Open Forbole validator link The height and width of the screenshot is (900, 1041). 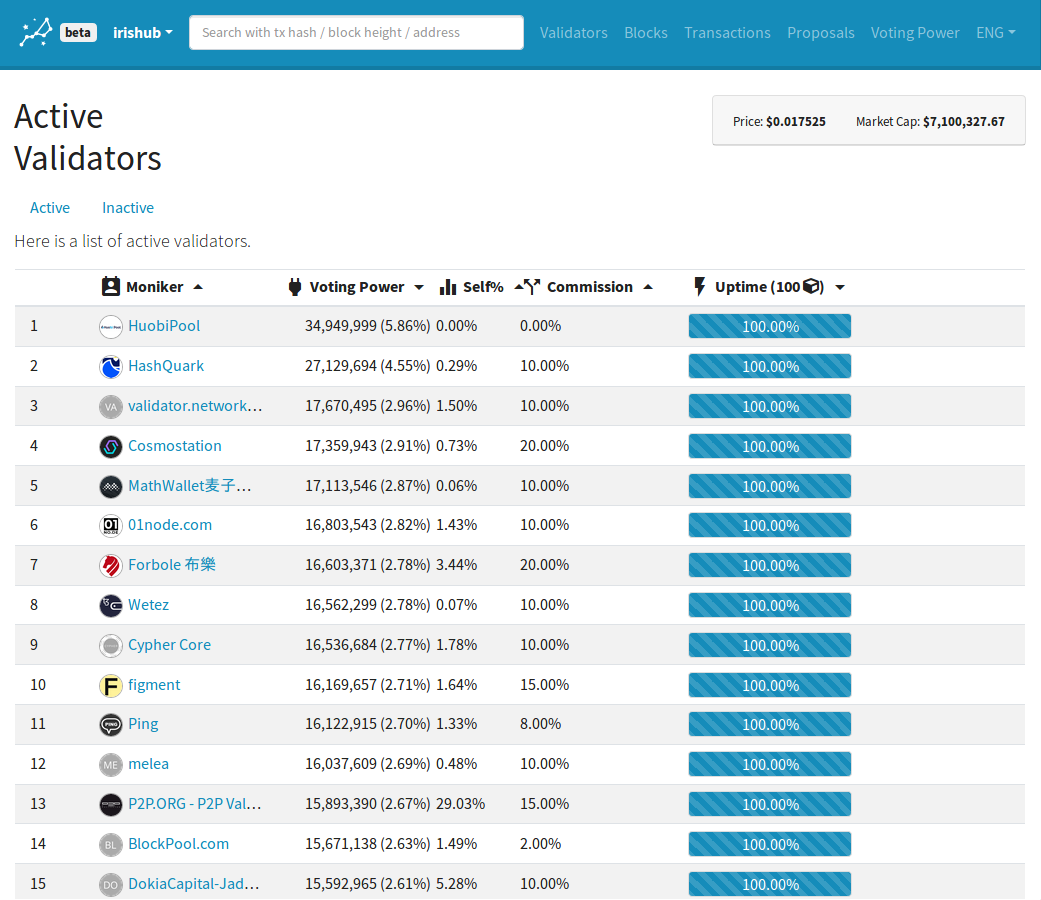click(x=172, y=564)
